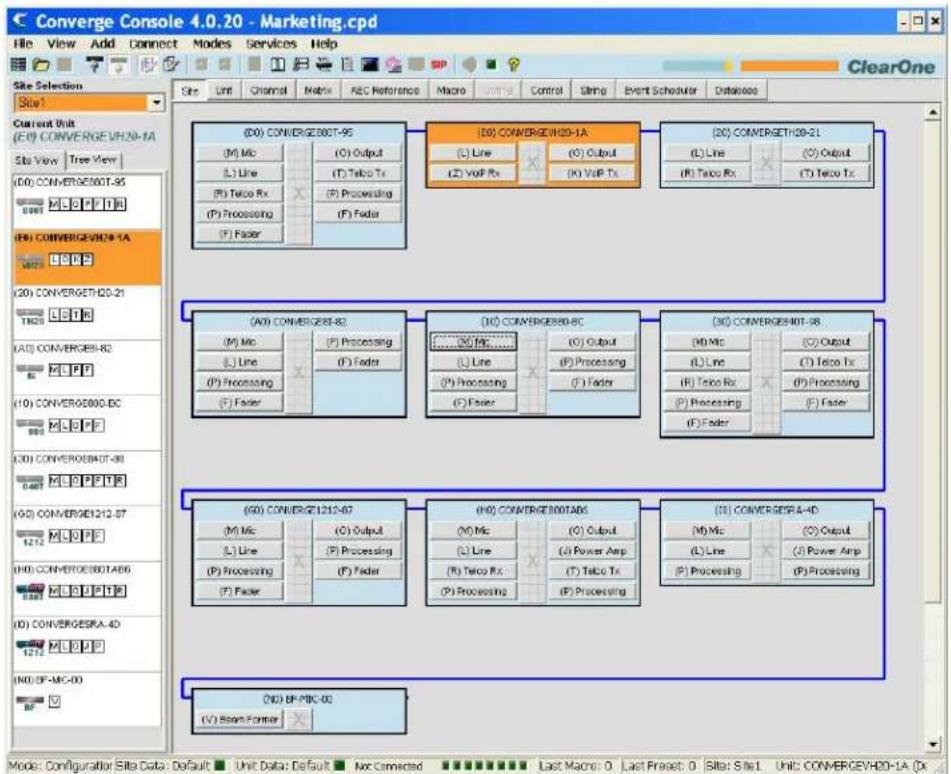Switch to the Tree View tab

[93, 160]
